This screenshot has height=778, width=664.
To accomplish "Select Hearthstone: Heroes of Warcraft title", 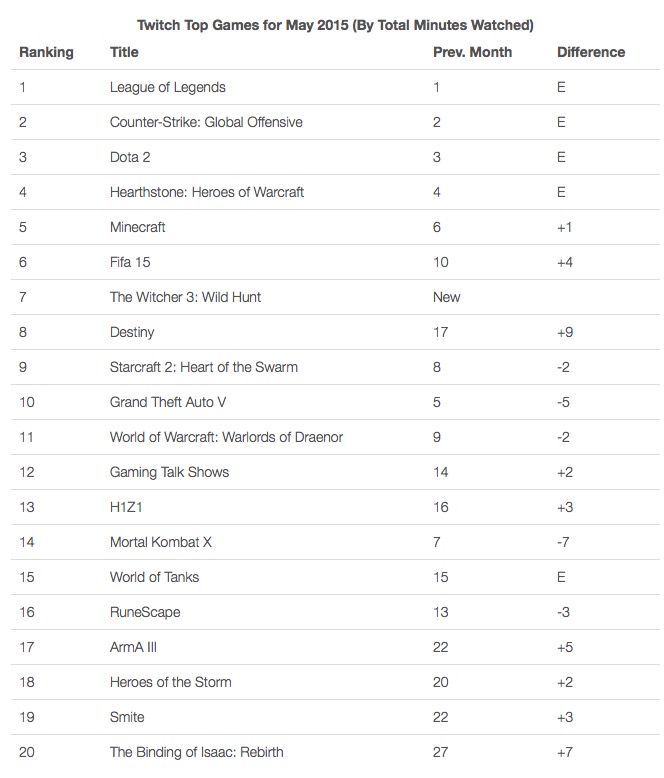I will tap(207, 192).
